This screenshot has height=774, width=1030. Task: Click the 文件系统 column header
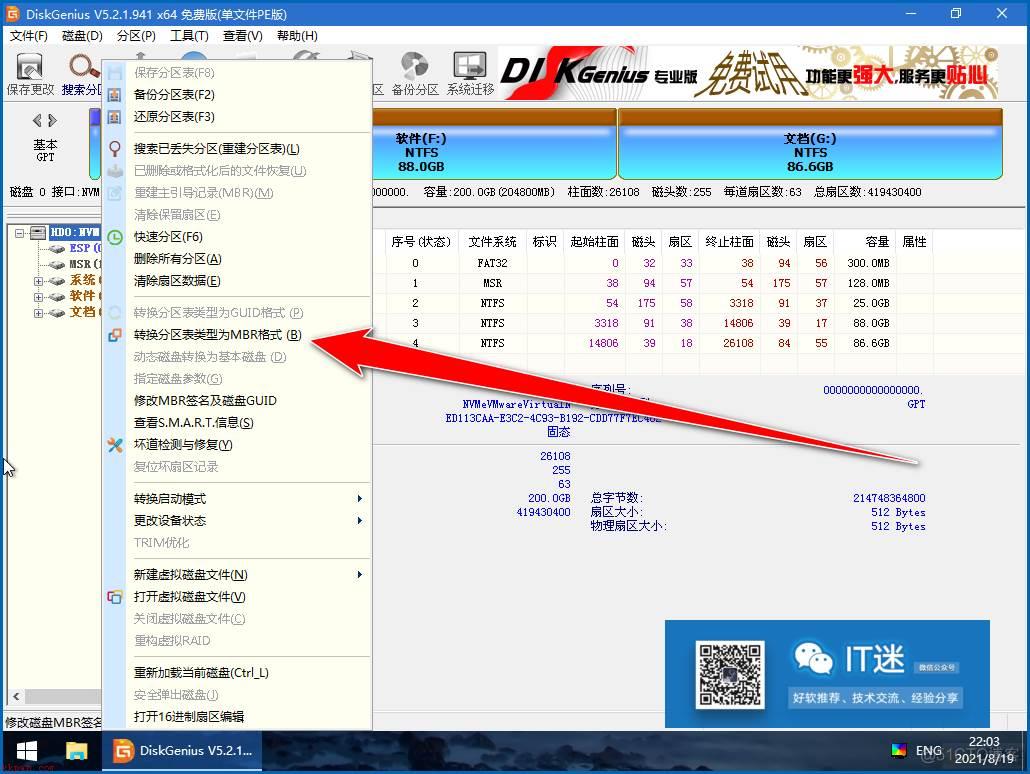coord(492,242)
